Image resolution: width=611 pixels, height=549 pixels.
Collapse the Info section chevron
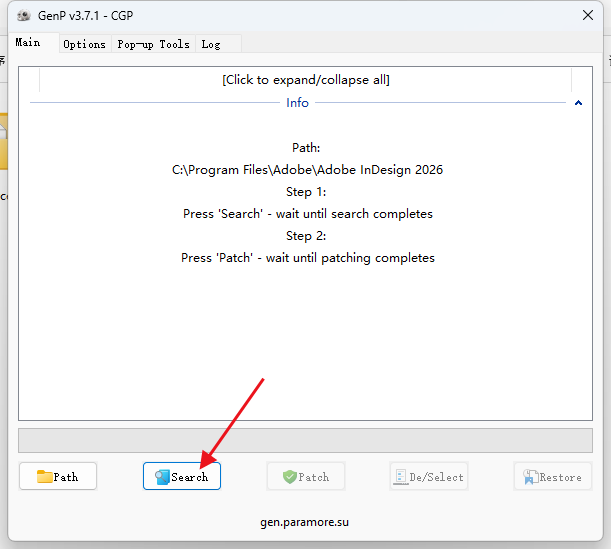coord(578,103)
